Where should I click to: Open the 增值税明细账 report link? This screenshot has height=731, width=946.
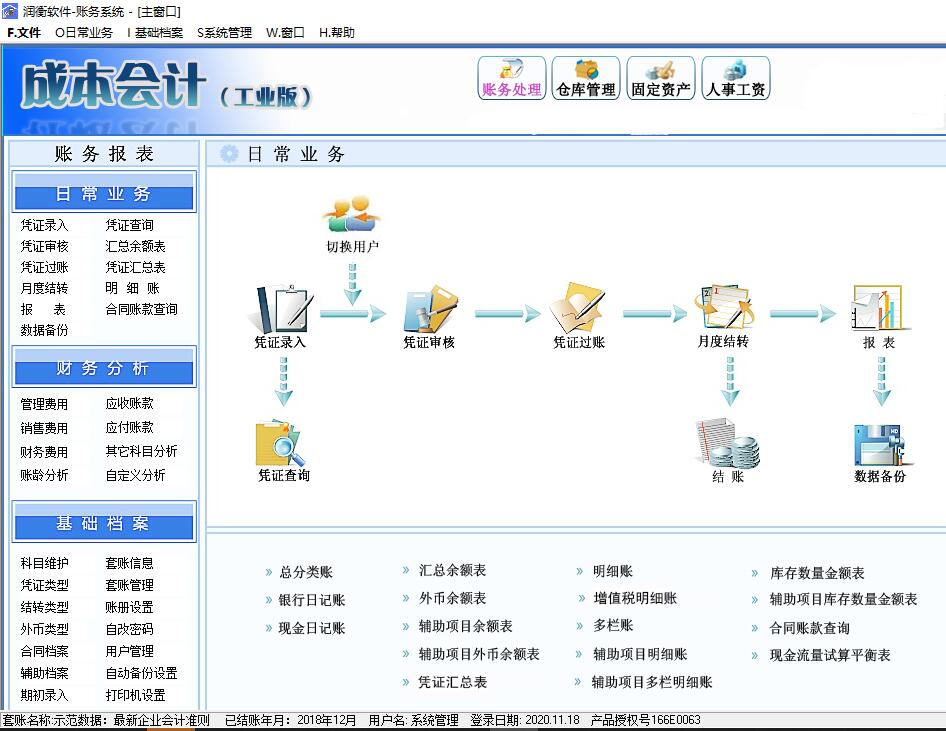tap(635, 598)
